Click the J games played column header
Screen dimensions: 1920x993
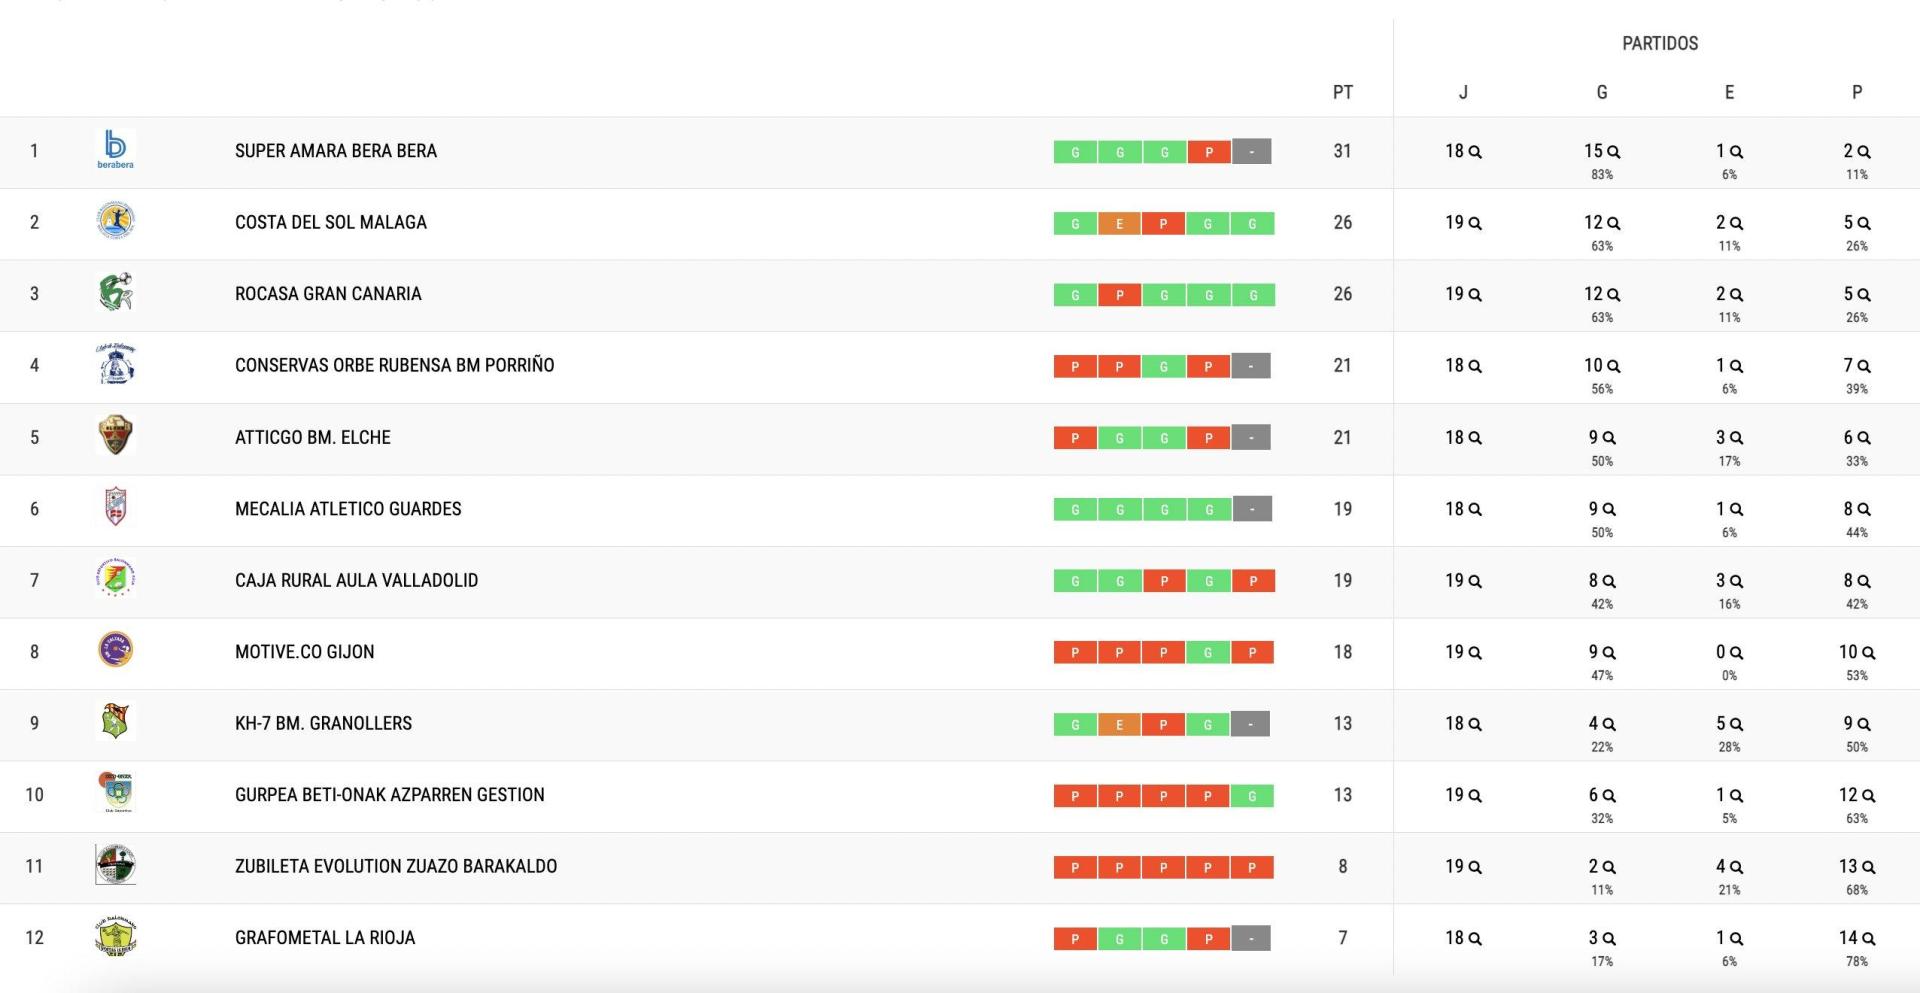[x=1463, y=92]
